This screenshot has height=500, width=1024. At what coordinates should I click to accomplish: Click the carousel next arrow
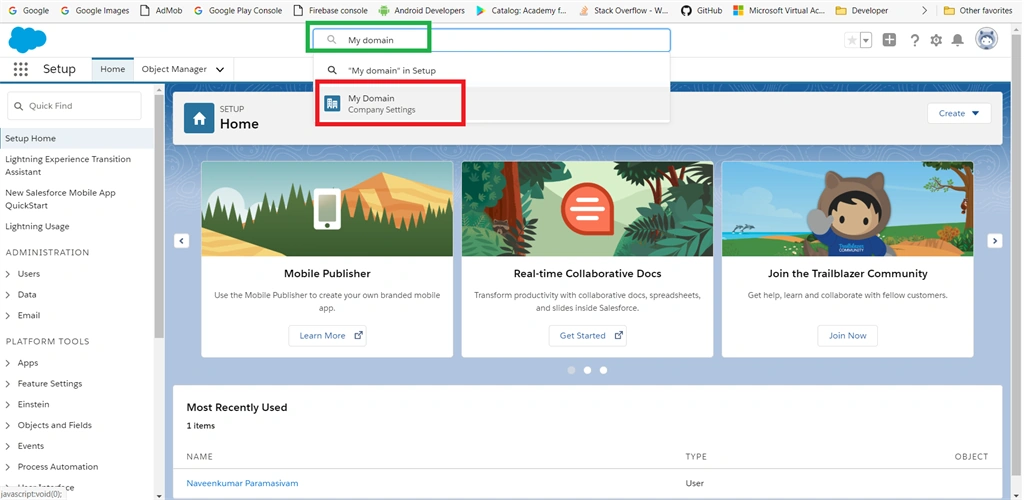click(x=995, y=241)
